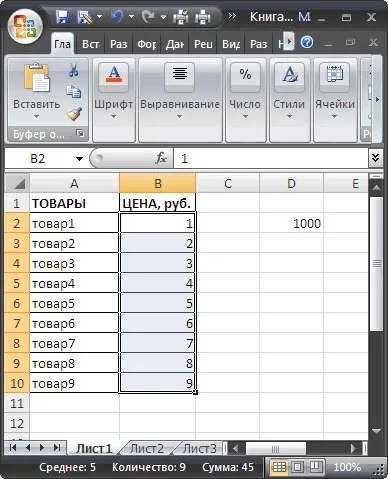Go to previous sheet tab arrow

tap(28, 448)
